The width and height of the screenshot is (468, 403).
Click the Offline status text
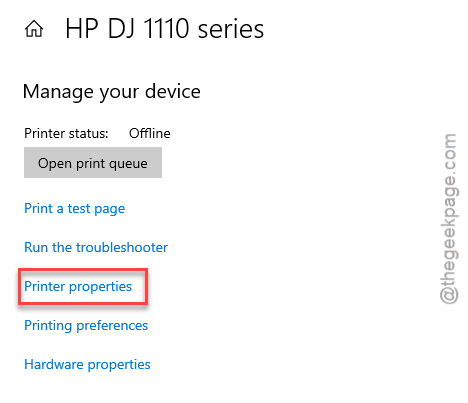[150, 133]
